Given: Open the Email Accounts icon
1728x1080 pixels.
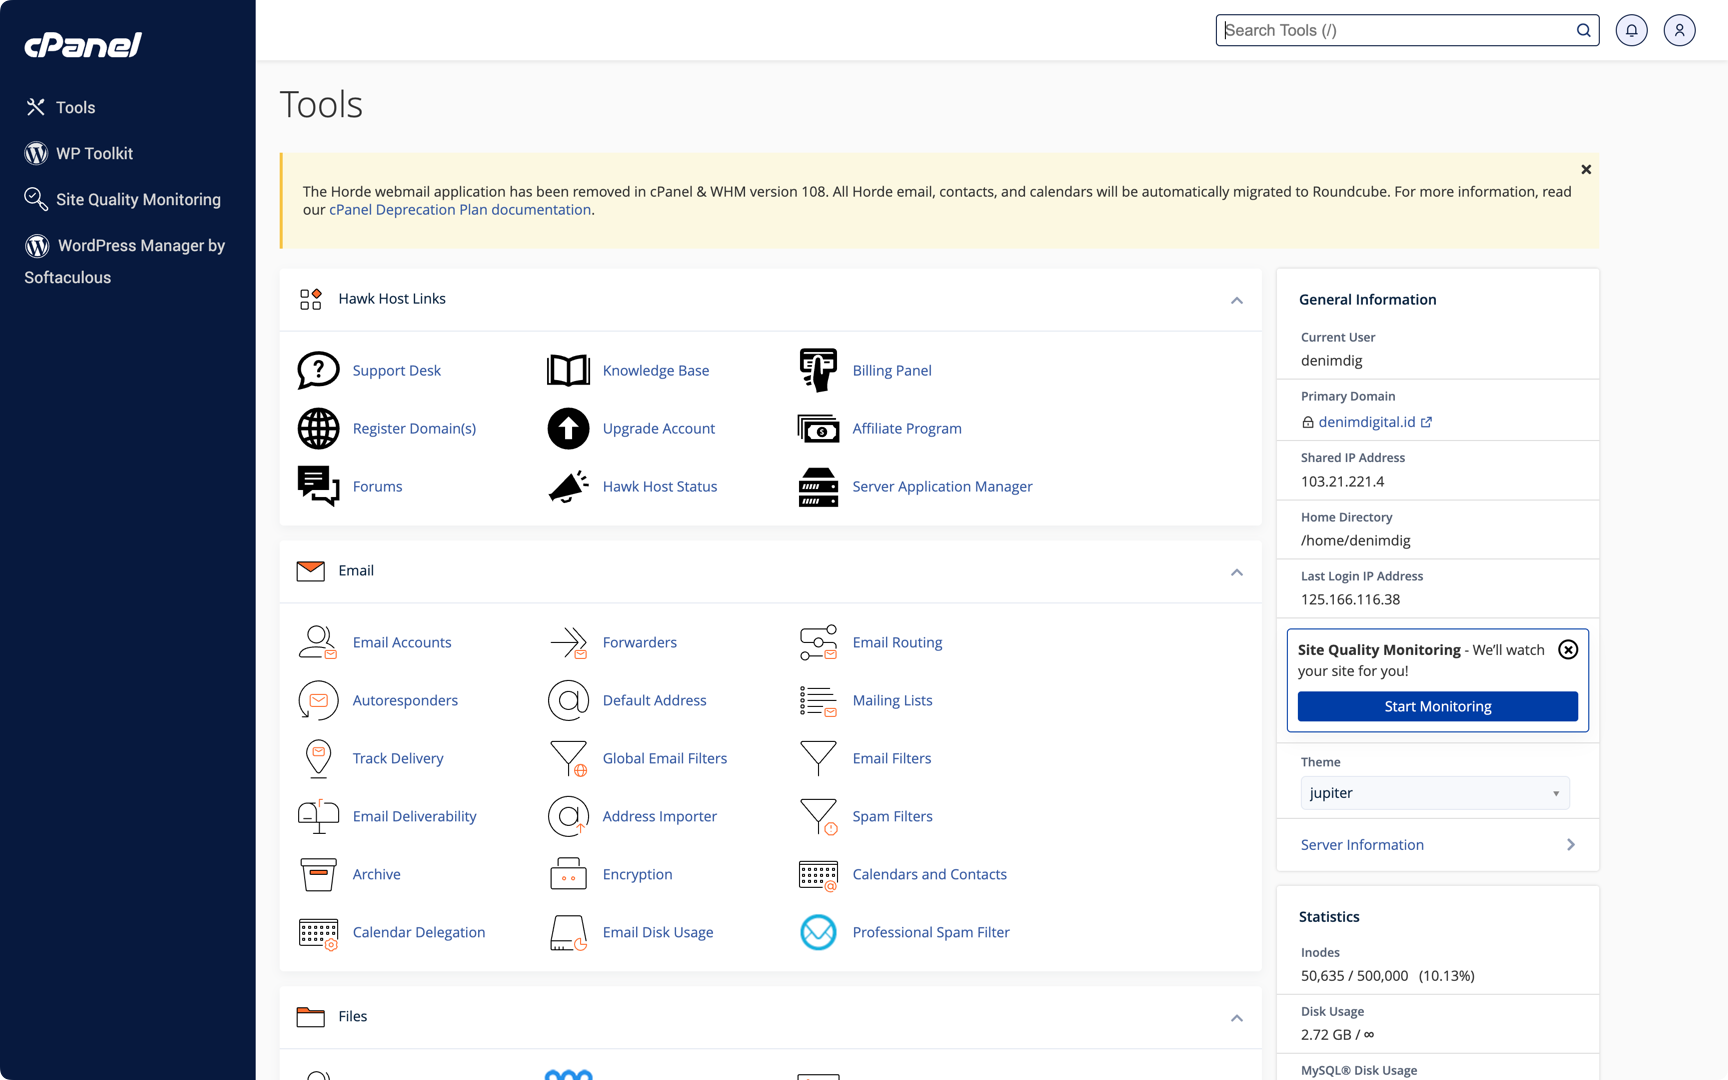Looking at the screenshot, I should 318,642.
